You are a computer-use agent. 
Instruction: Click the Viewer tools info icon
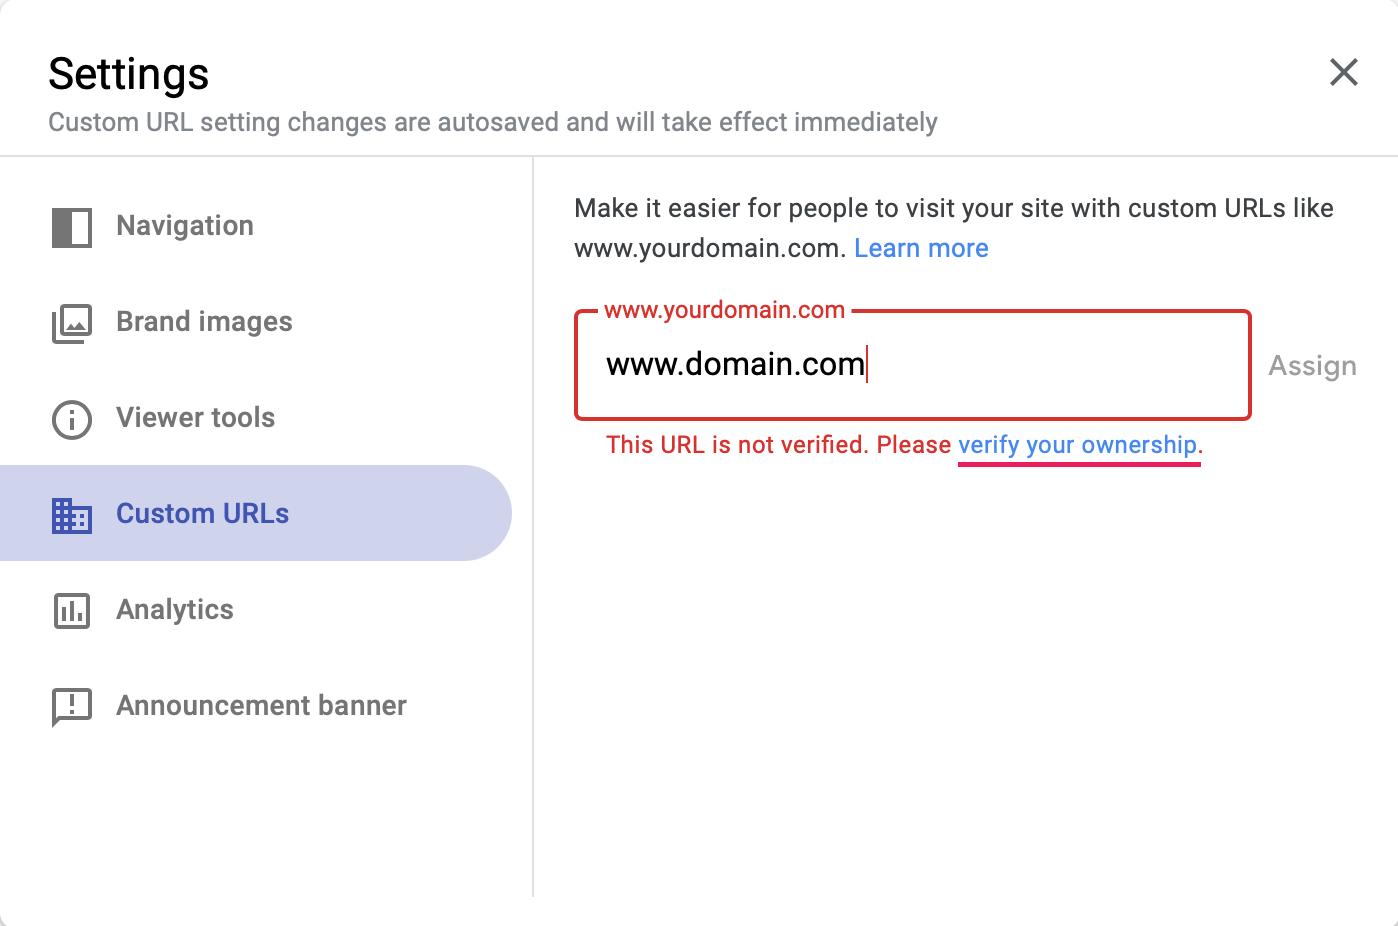72,419
